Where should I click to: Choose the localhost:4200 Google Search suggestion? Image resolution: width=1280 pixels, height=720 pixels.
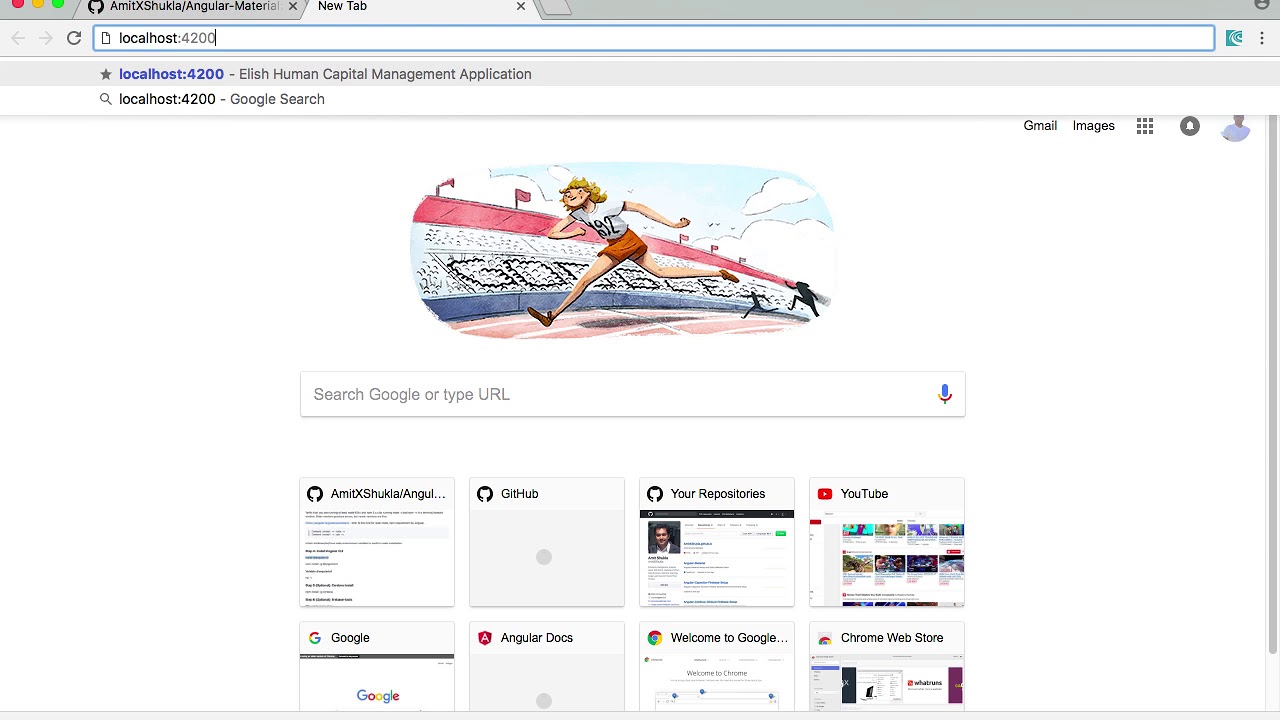[x=640, y=99]
